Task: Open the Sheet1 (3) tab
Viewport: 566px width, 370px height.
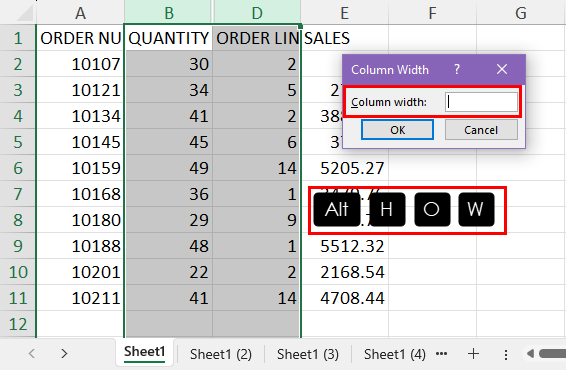Action: point(308,354)
